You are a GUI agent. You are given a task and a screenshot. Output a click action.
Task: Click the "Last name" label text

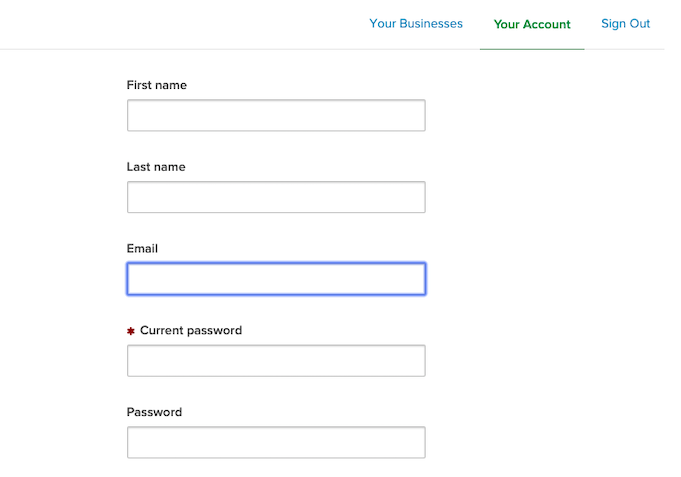pos(156,167)
